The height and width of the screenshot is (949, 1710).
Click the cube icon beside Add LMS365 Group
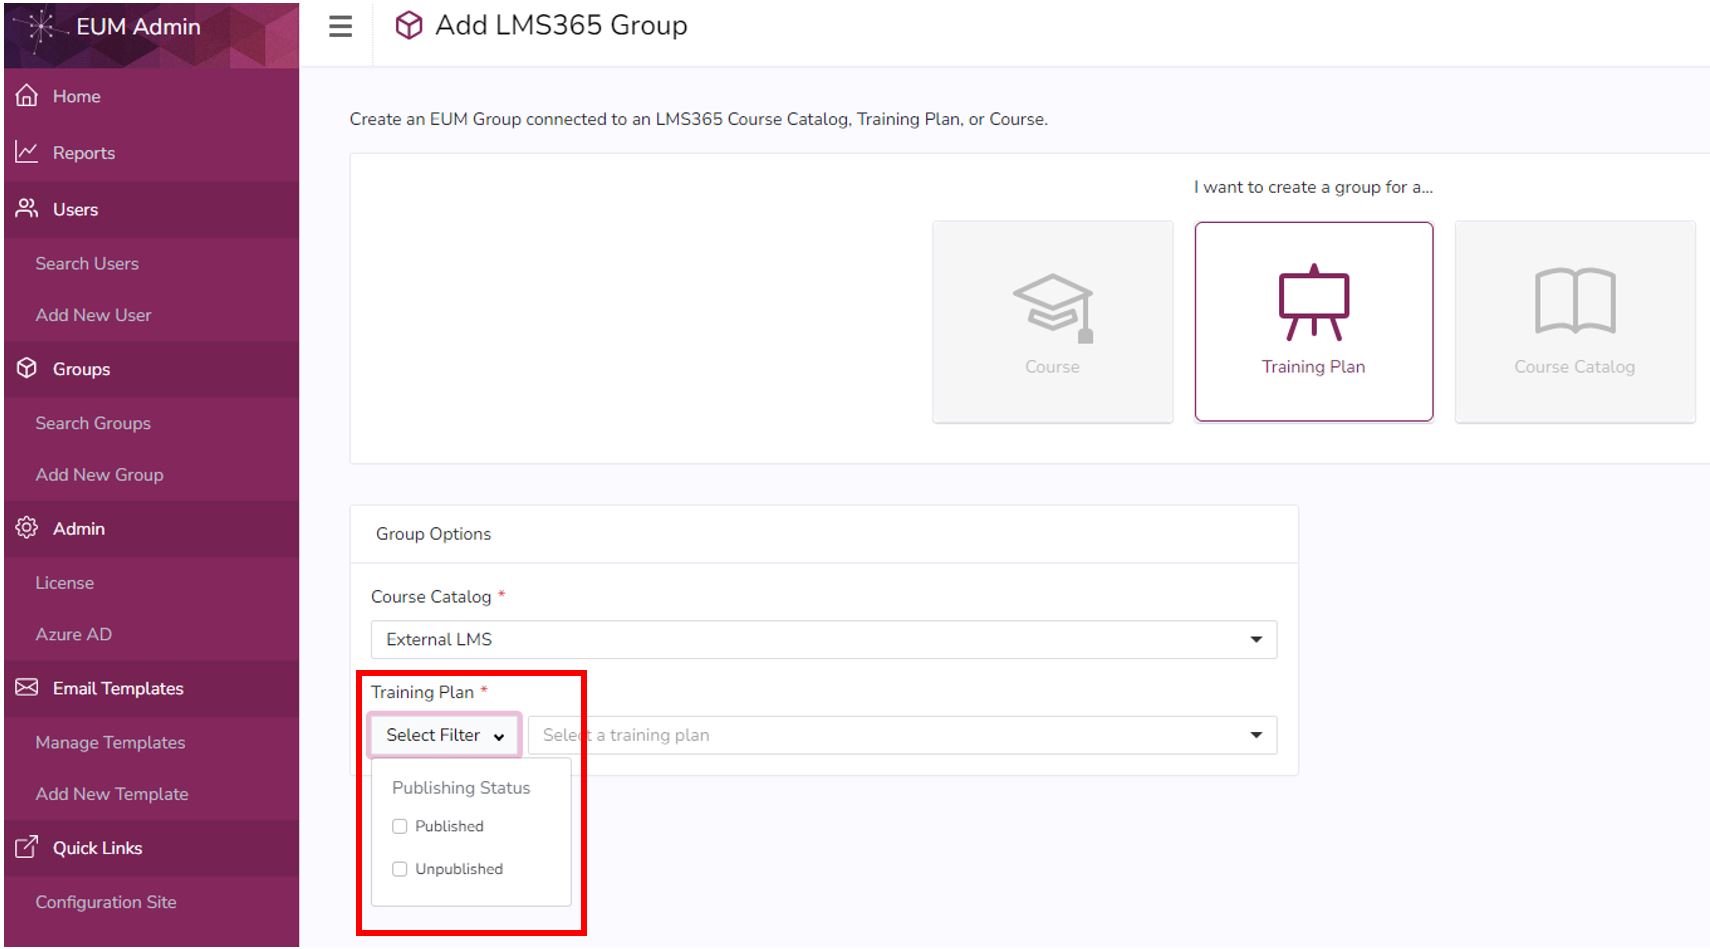408,25
